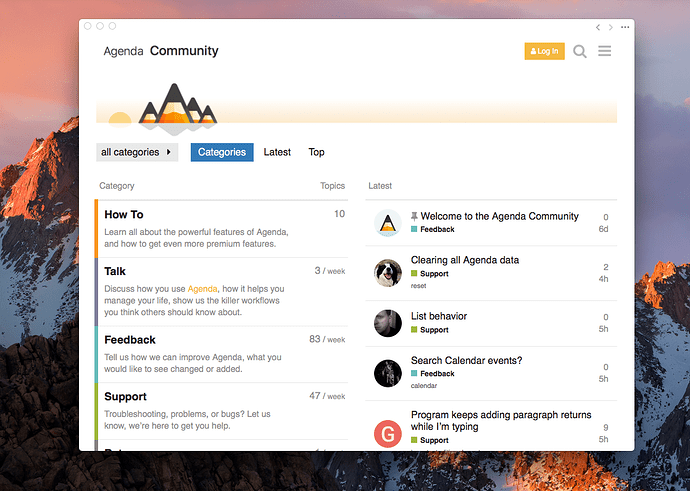Click the 47 / week topic count

327,396
